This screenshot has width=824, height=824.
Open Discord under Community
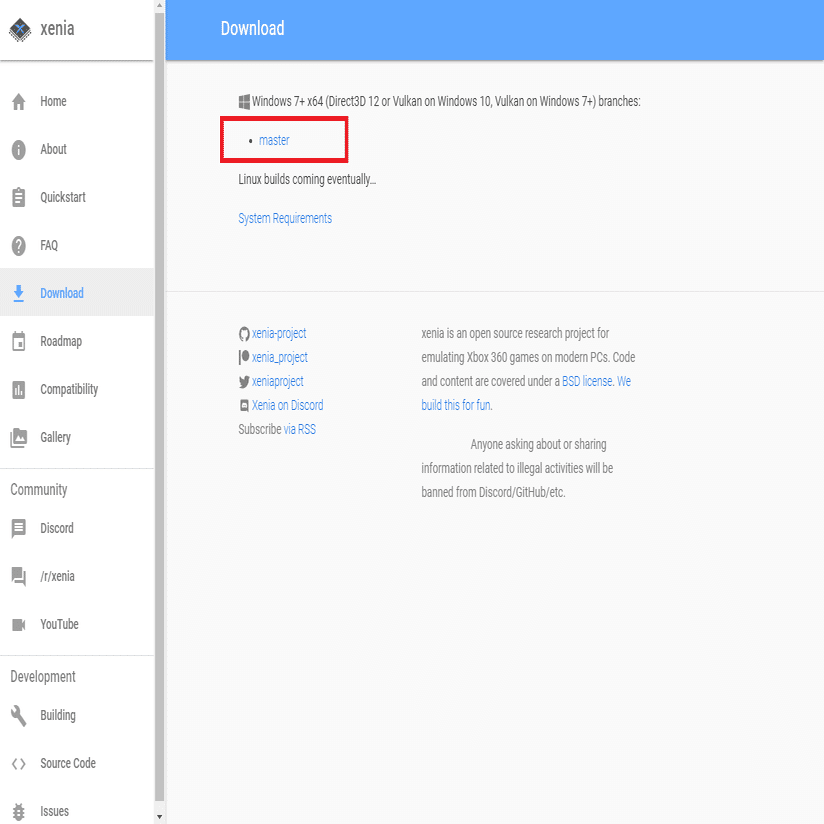pos(77,528)
